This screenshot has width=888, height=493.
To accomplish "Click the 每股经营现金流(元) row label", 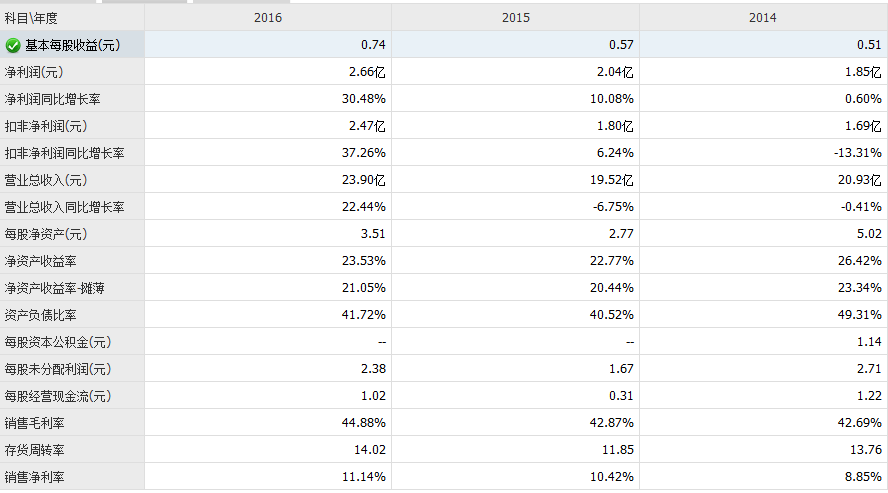I will click(x=58, y=396).
